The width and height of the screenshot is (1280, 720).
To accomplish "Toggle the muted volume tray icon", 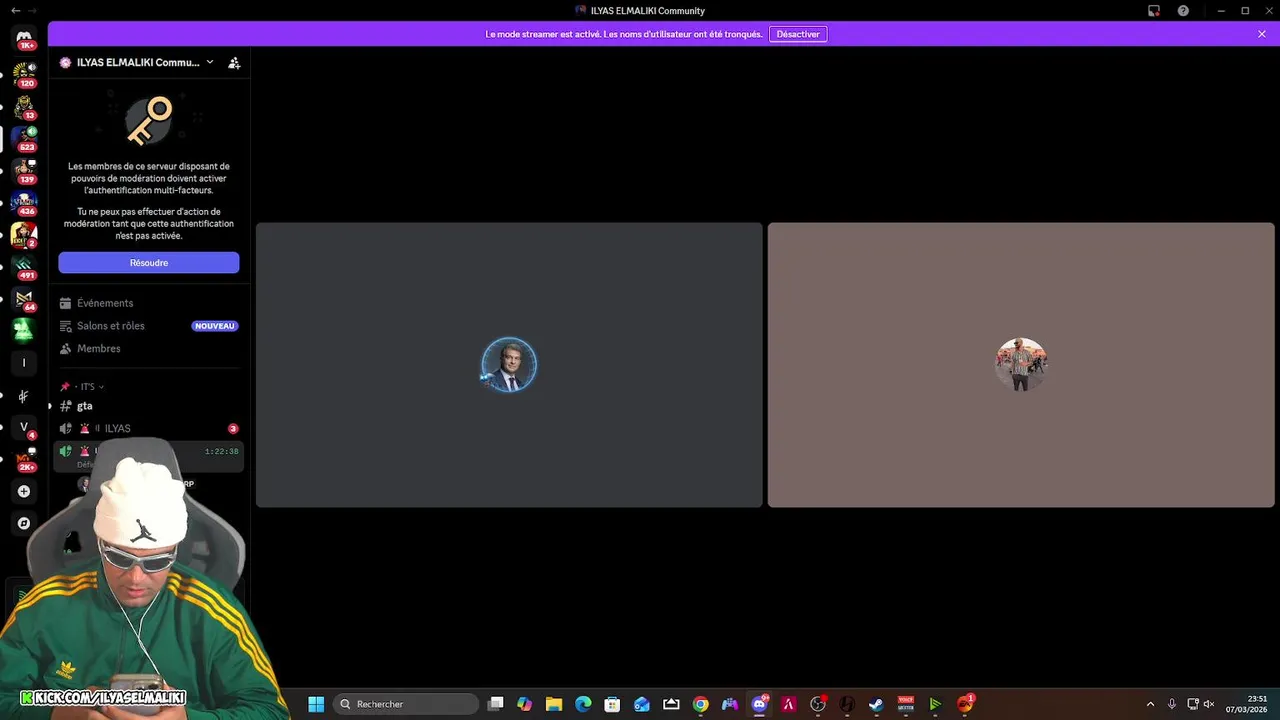I will click(1208, 704).
